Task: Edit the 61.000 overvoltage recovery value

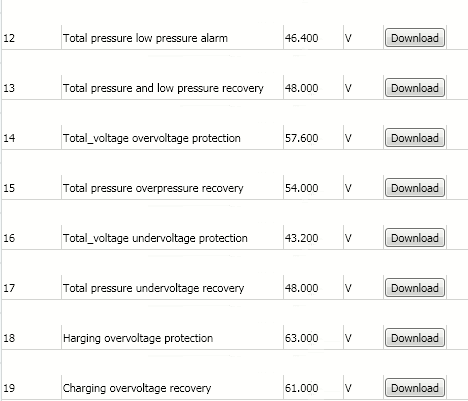Action: coord(313,388)
